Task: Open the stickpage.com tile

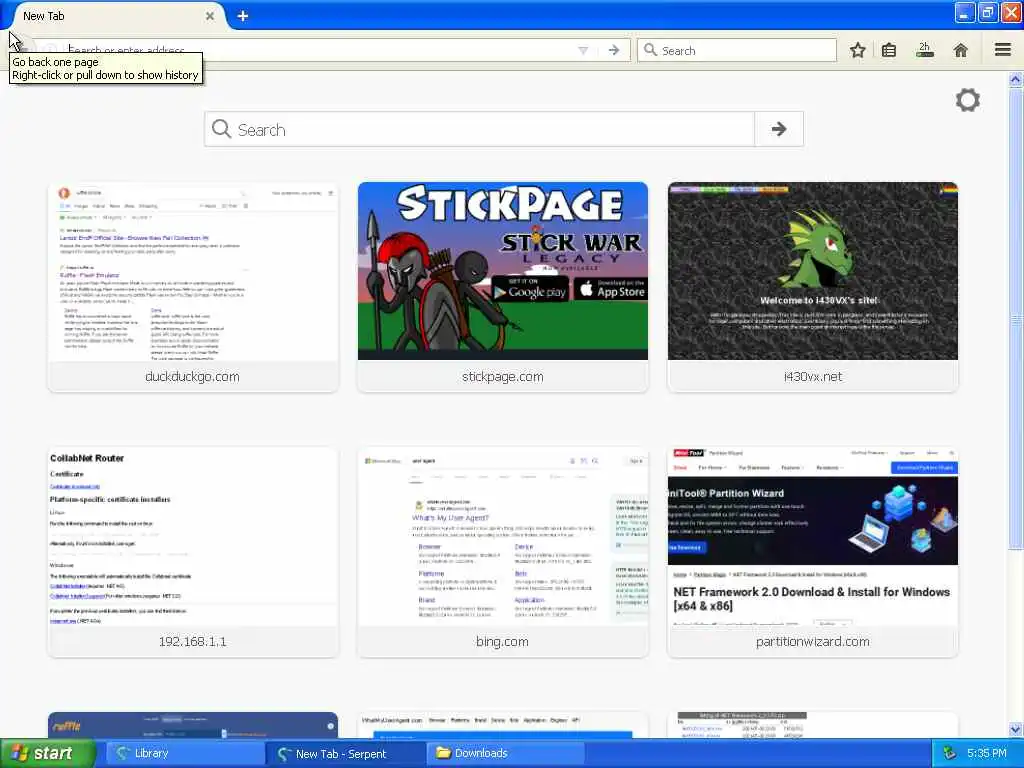Action: (x=503, y=287)
